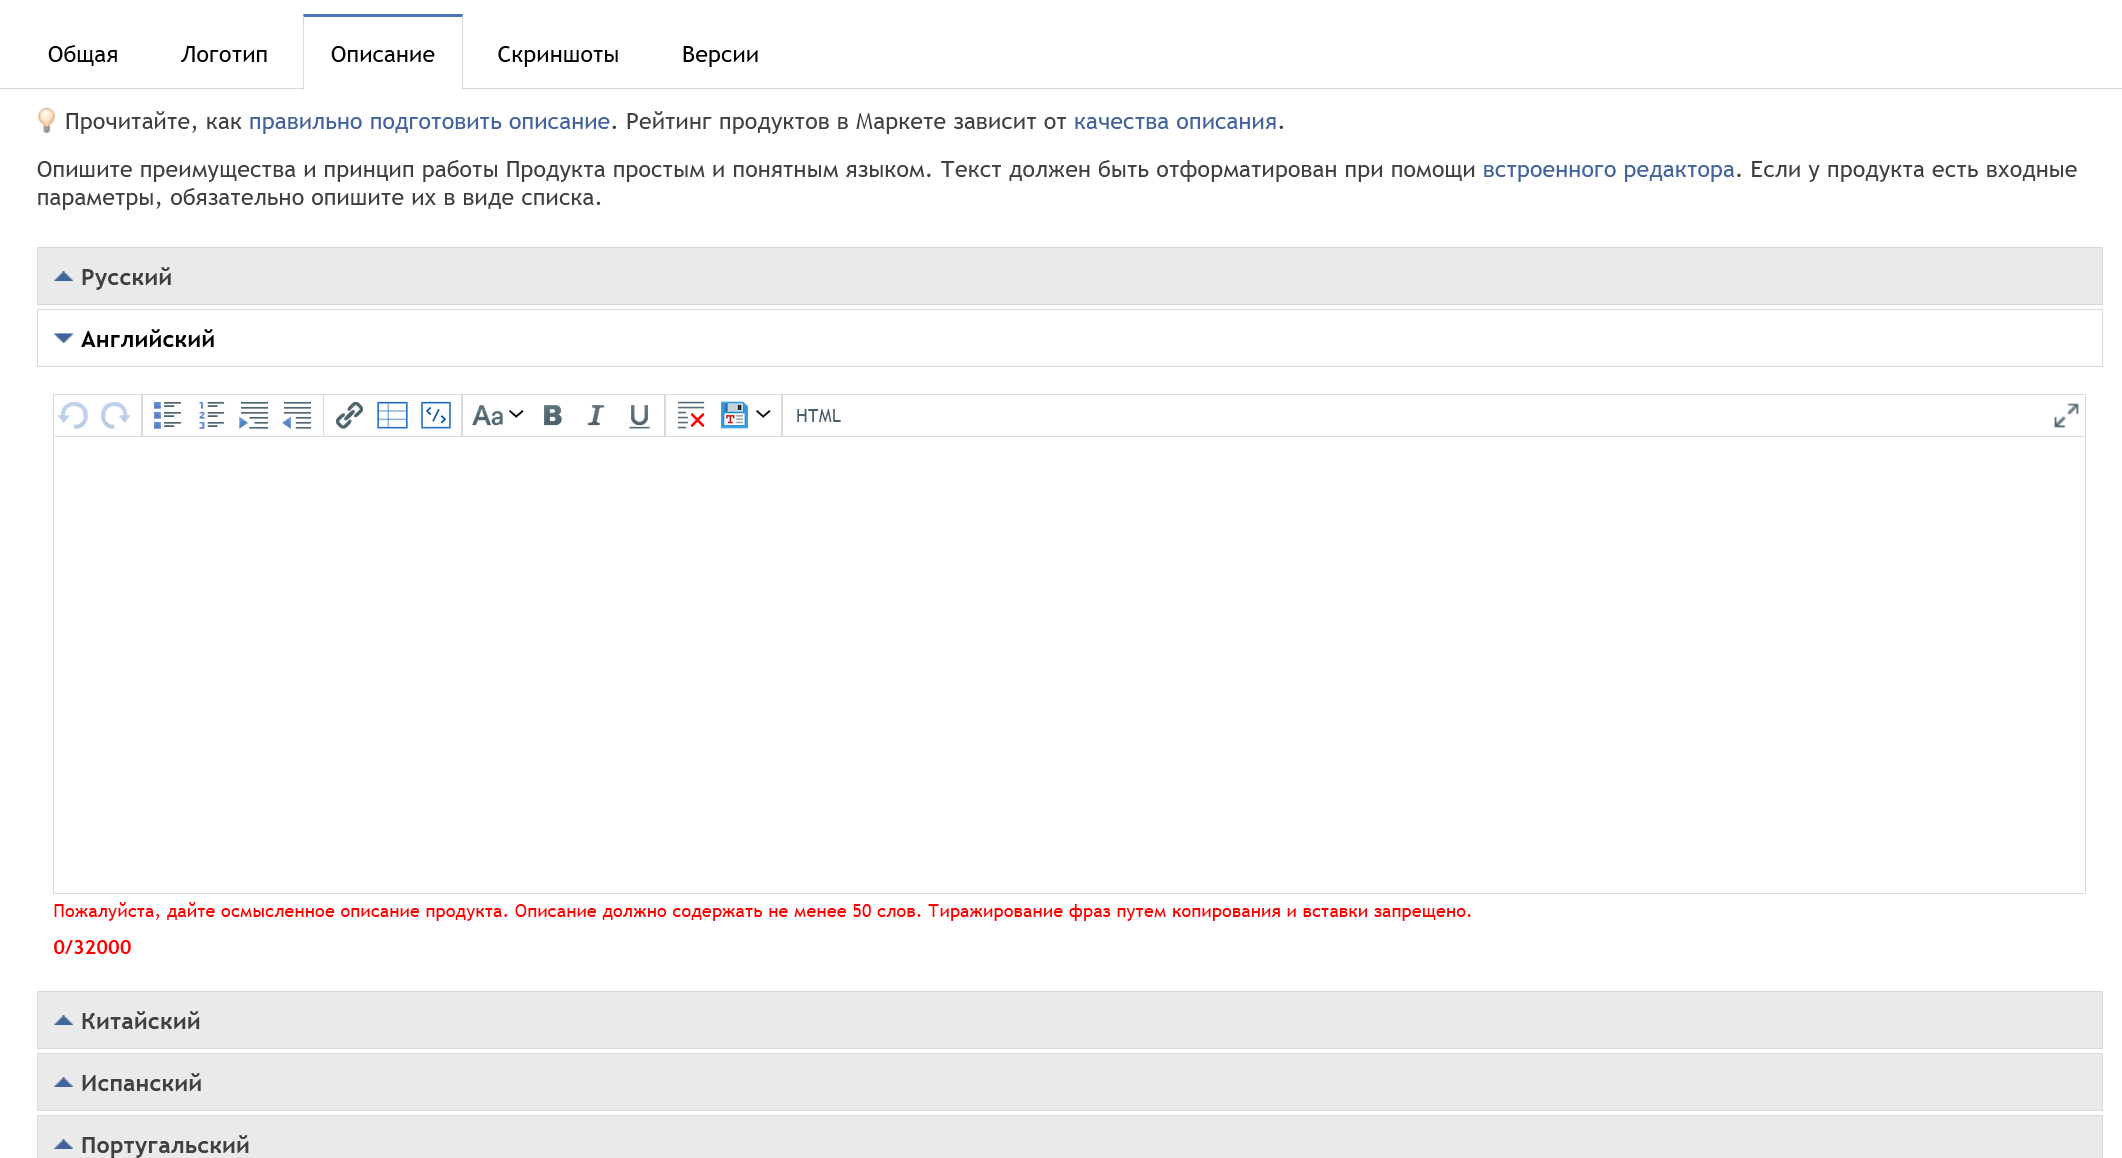Click the insert link icon
This screenshot has width=2122, height=1158.
349,415
